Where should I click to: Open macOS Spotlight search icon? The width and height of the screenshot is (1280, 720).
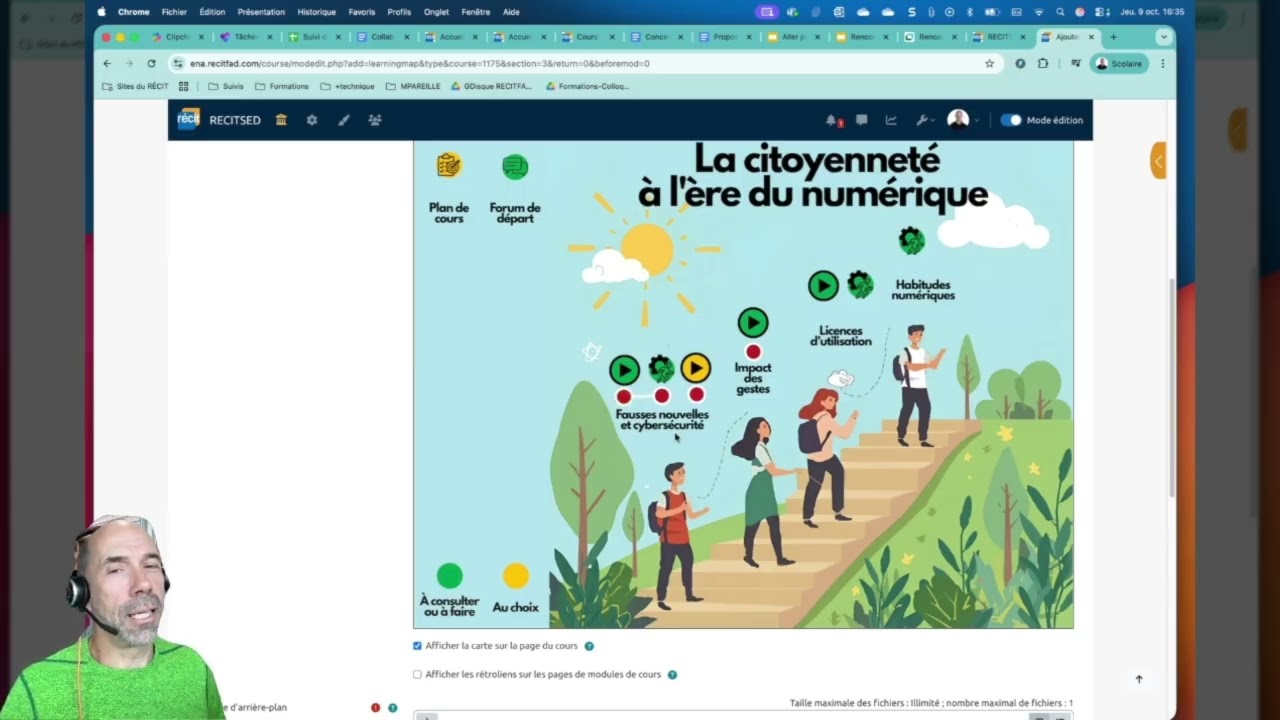(1060, 12)
